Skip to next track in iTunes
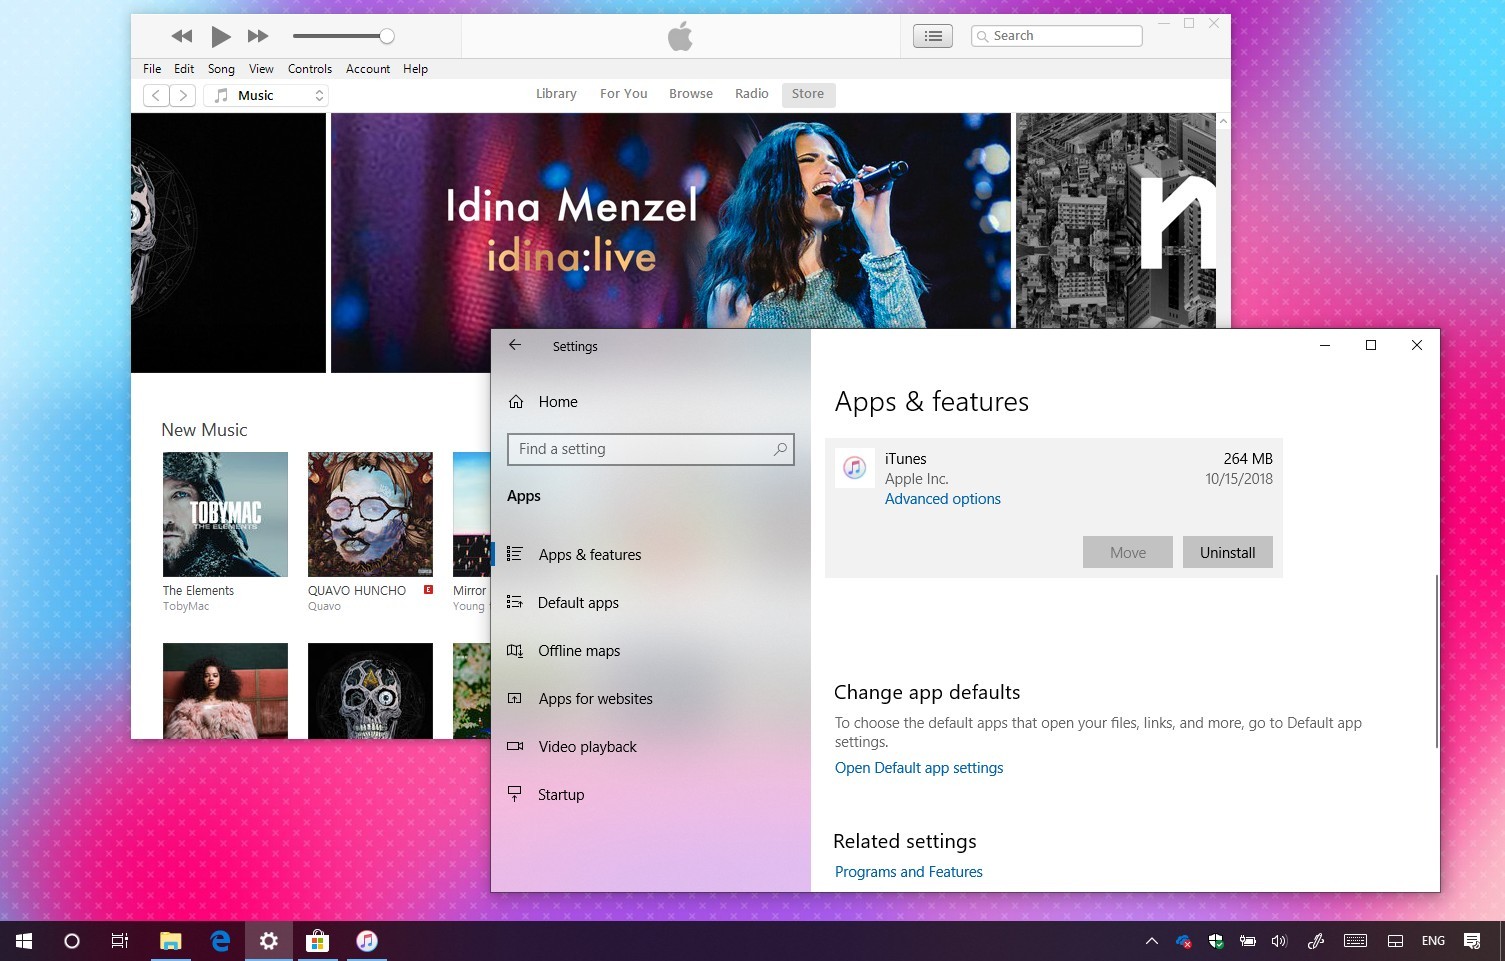Screen dimensions: 1505x961 point(258,37)
